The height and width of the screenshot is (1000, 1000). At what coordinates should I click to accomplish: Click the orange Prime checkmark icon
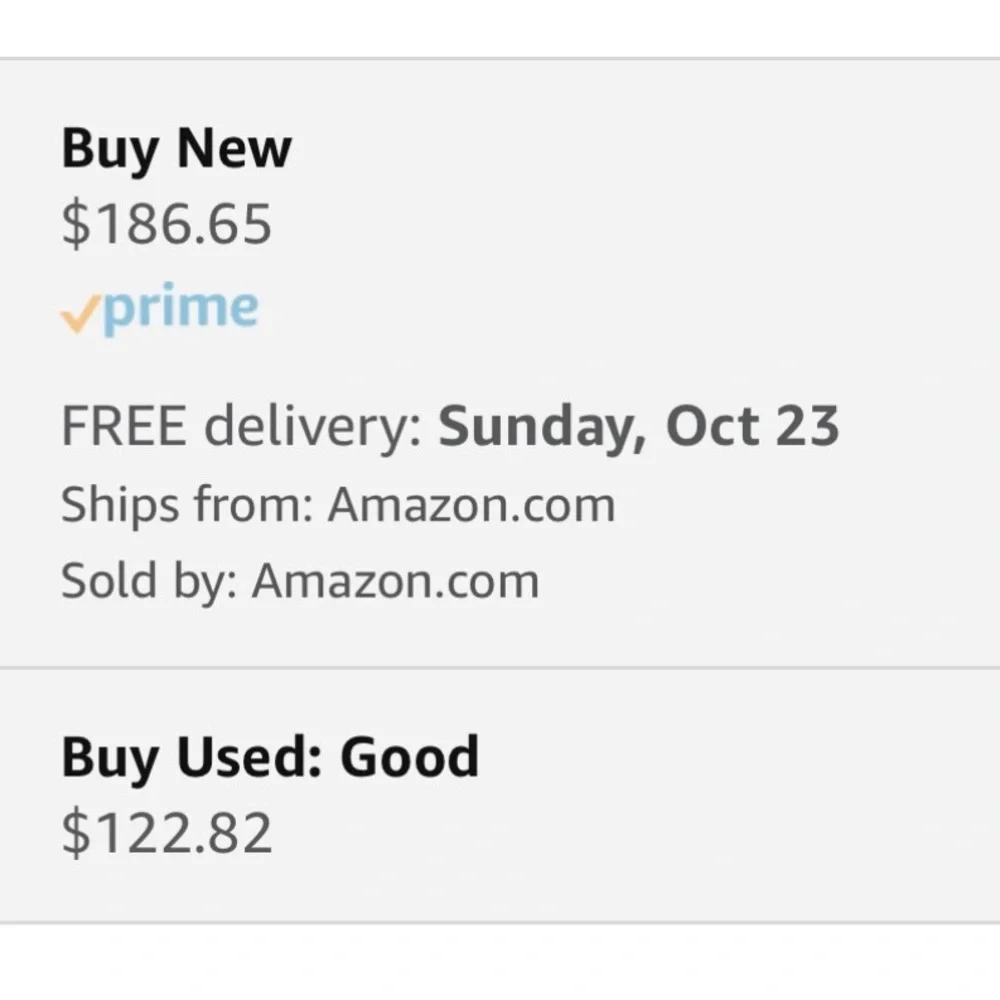pos(80,313)
